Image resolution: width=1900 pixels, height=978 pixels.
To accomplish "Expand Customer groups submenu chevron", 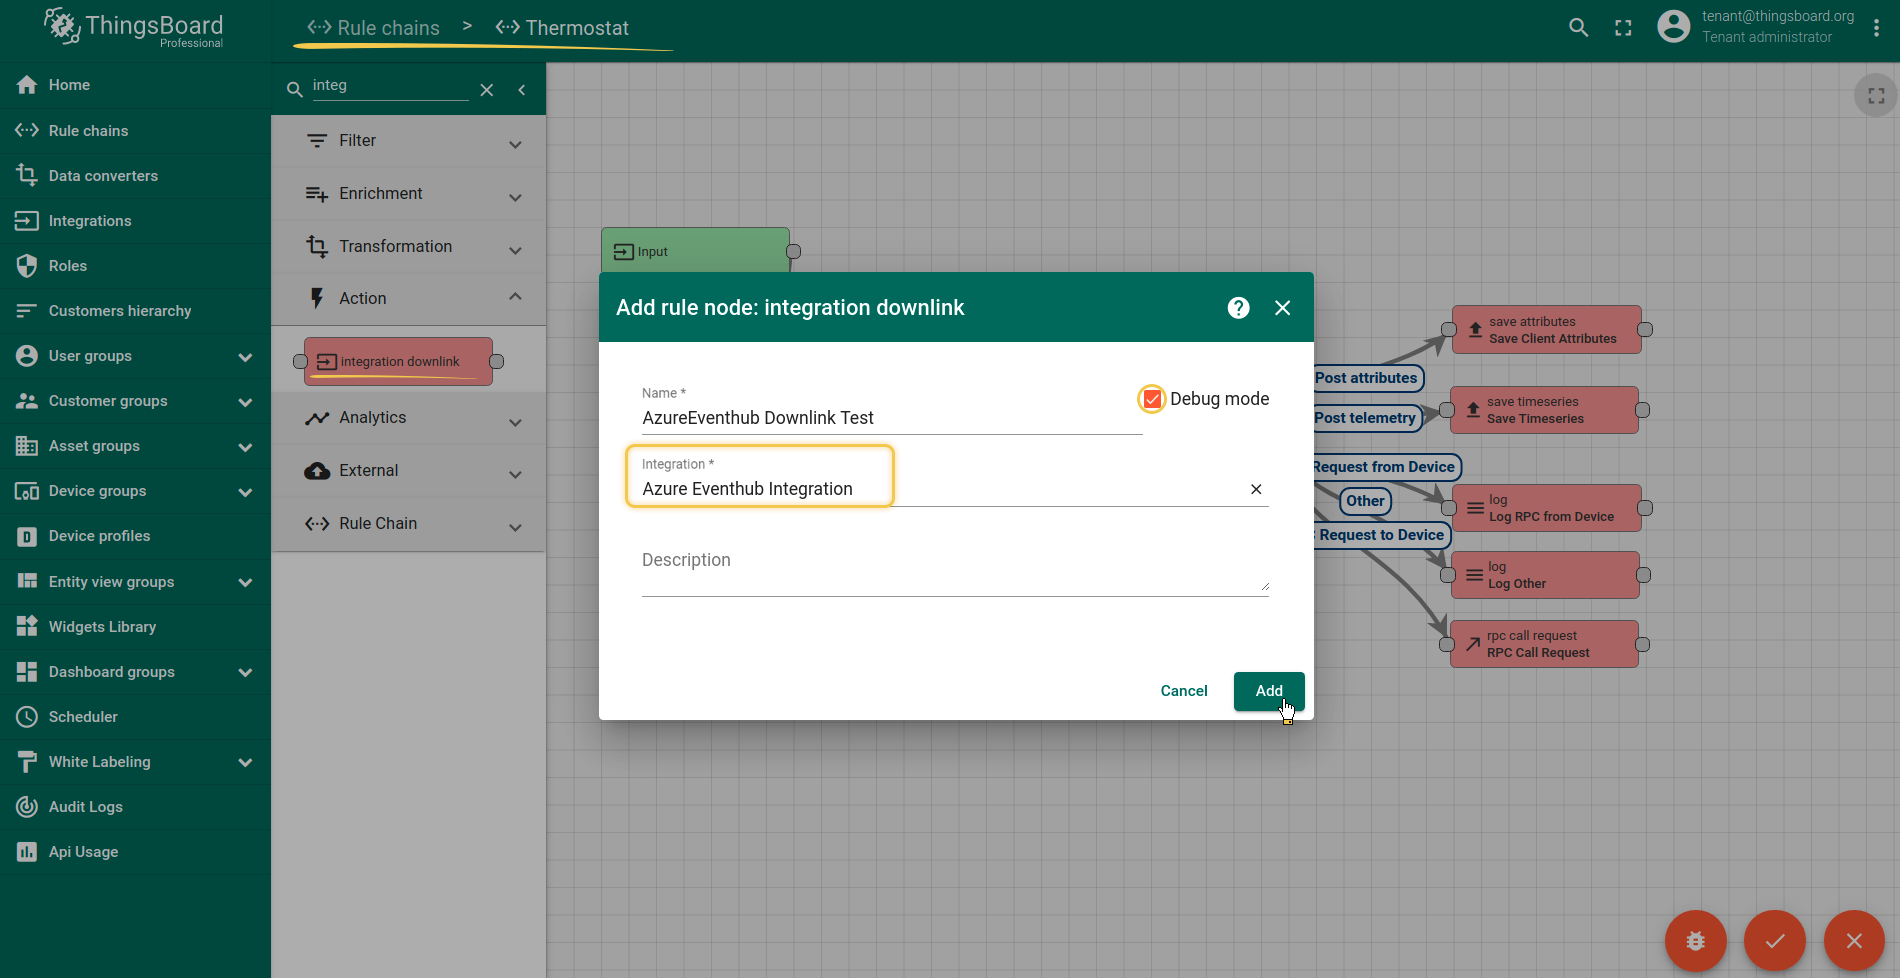I will [245, 402].
